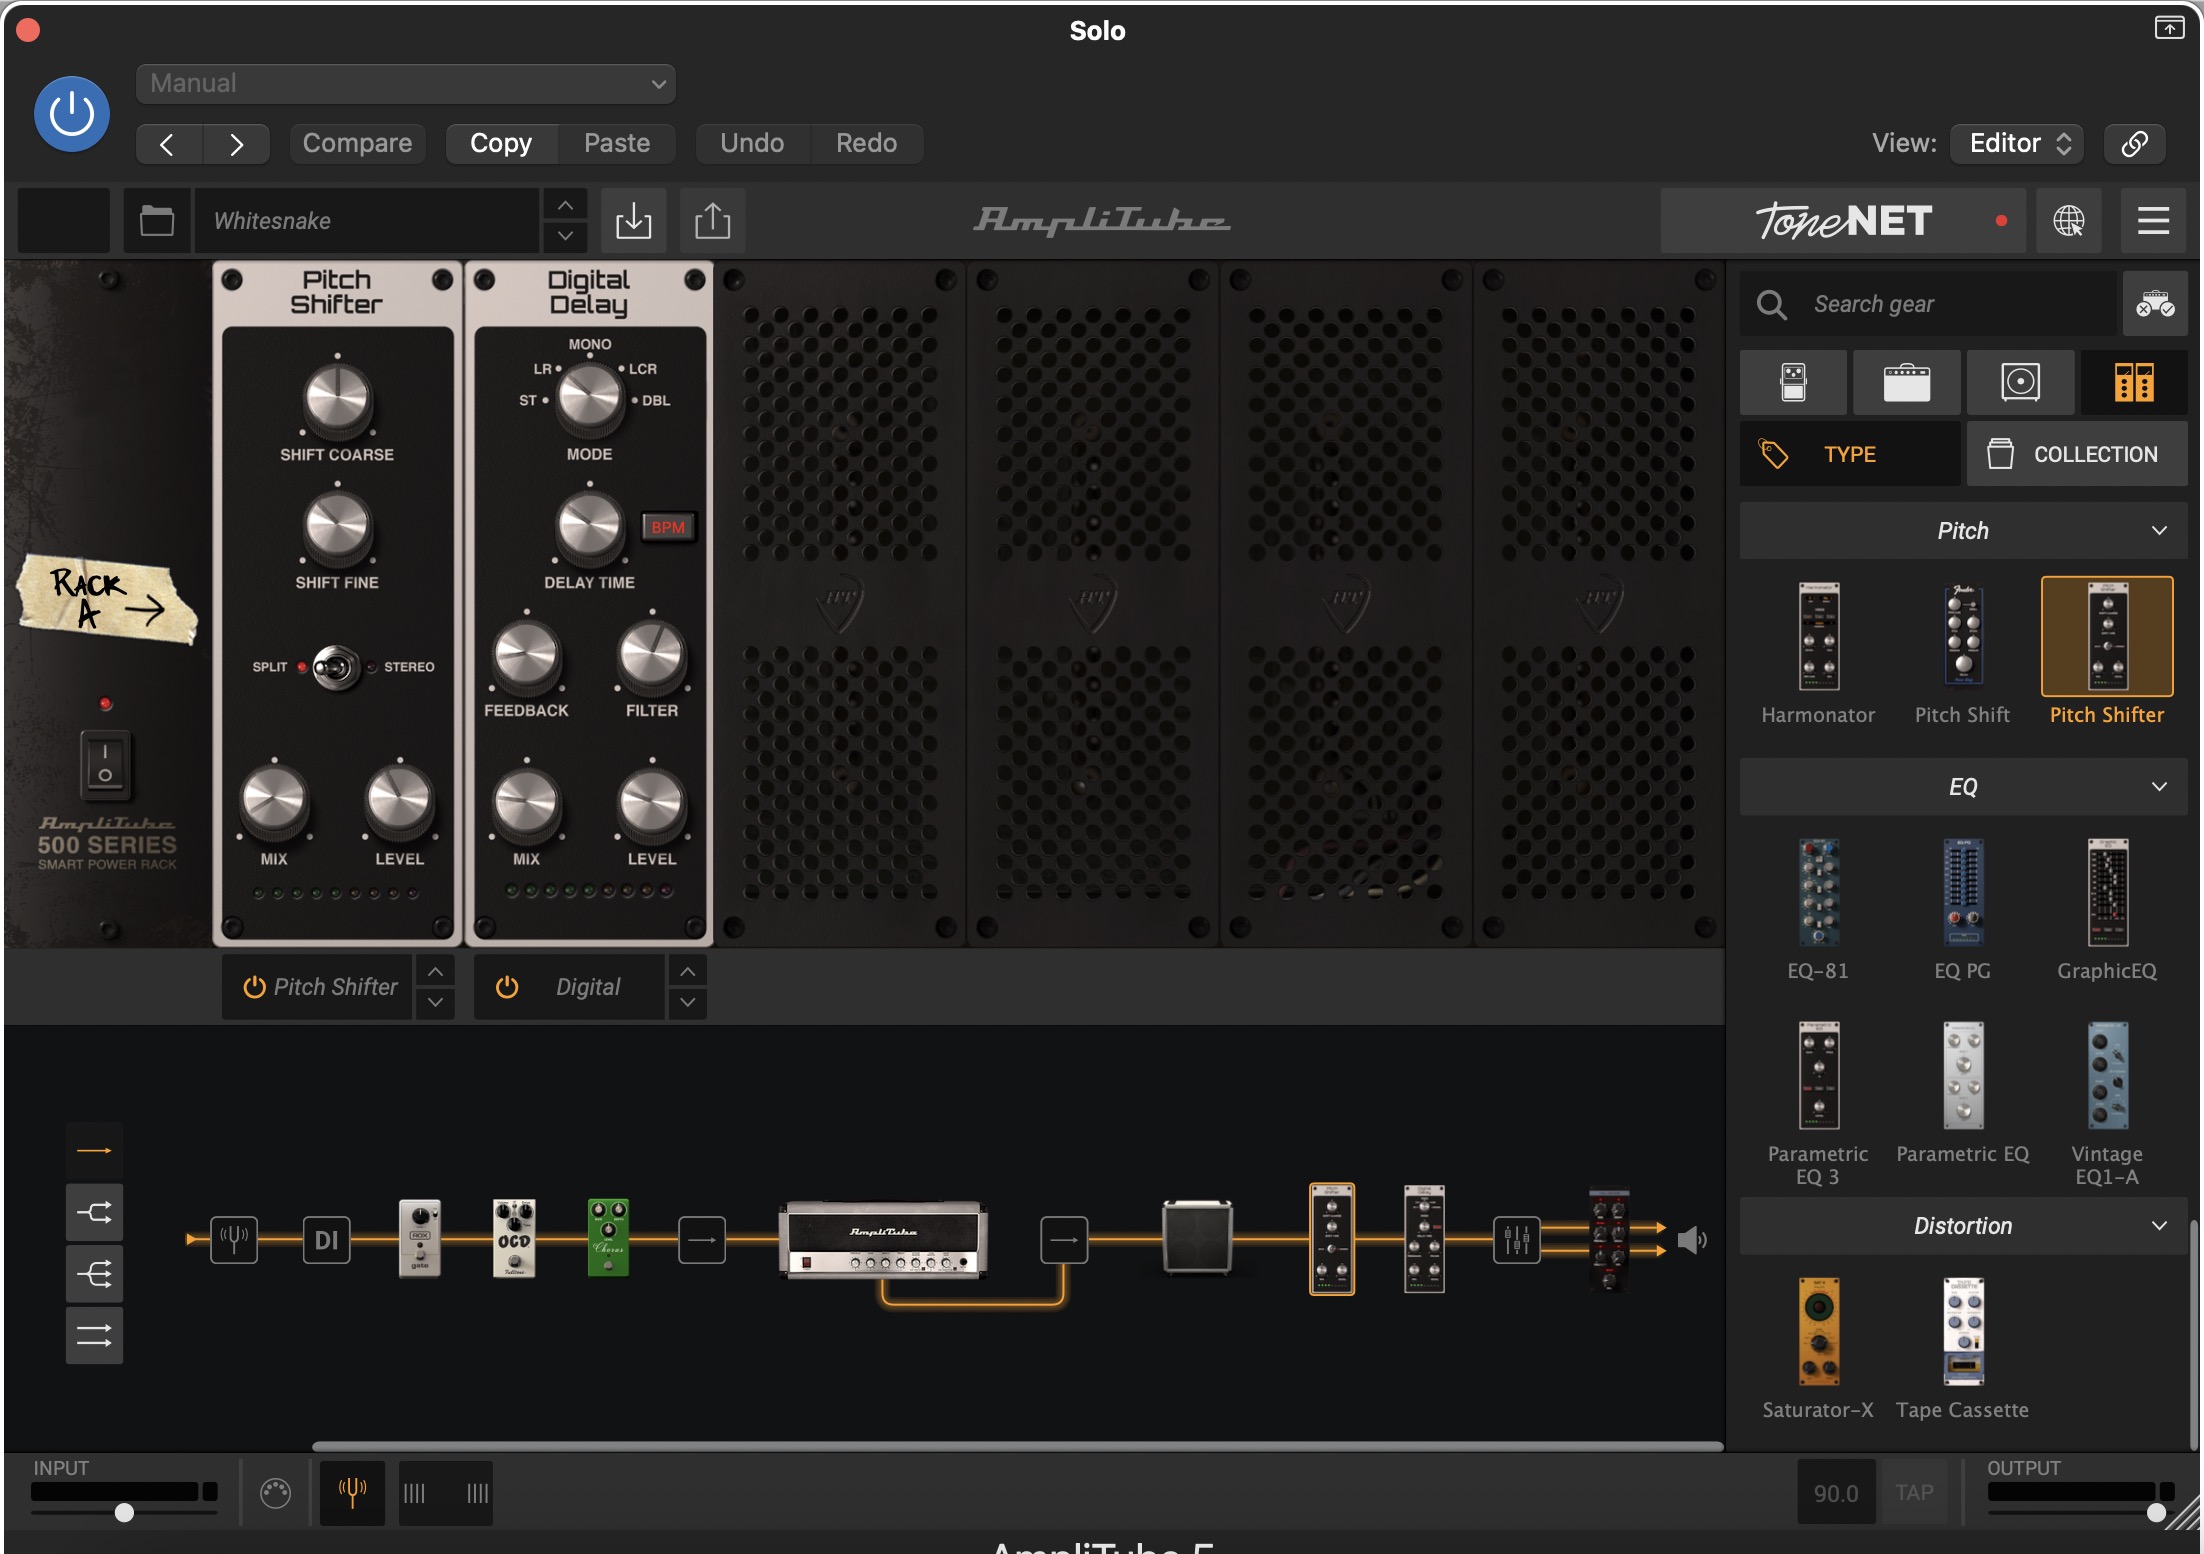Click the SHIFT COARSE knob
The height and width of the screenshot is (1554, 2204).
[337, 399]
